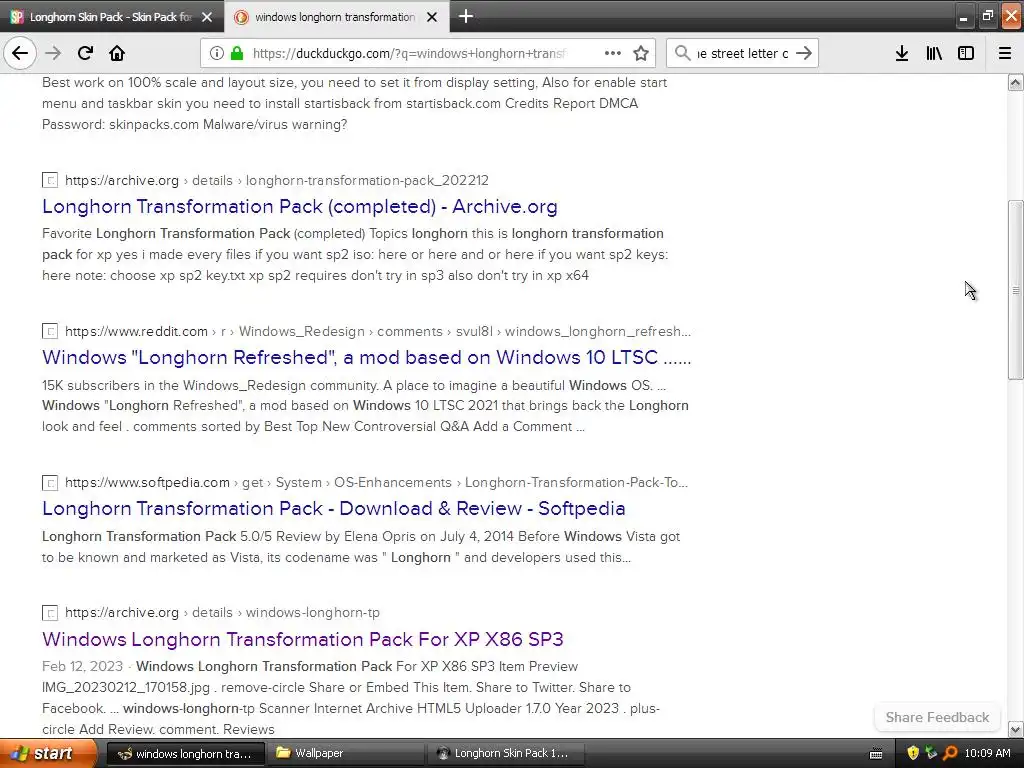Open the browser home page
This screenshot has height=768, width=1024.
point(117,53)
